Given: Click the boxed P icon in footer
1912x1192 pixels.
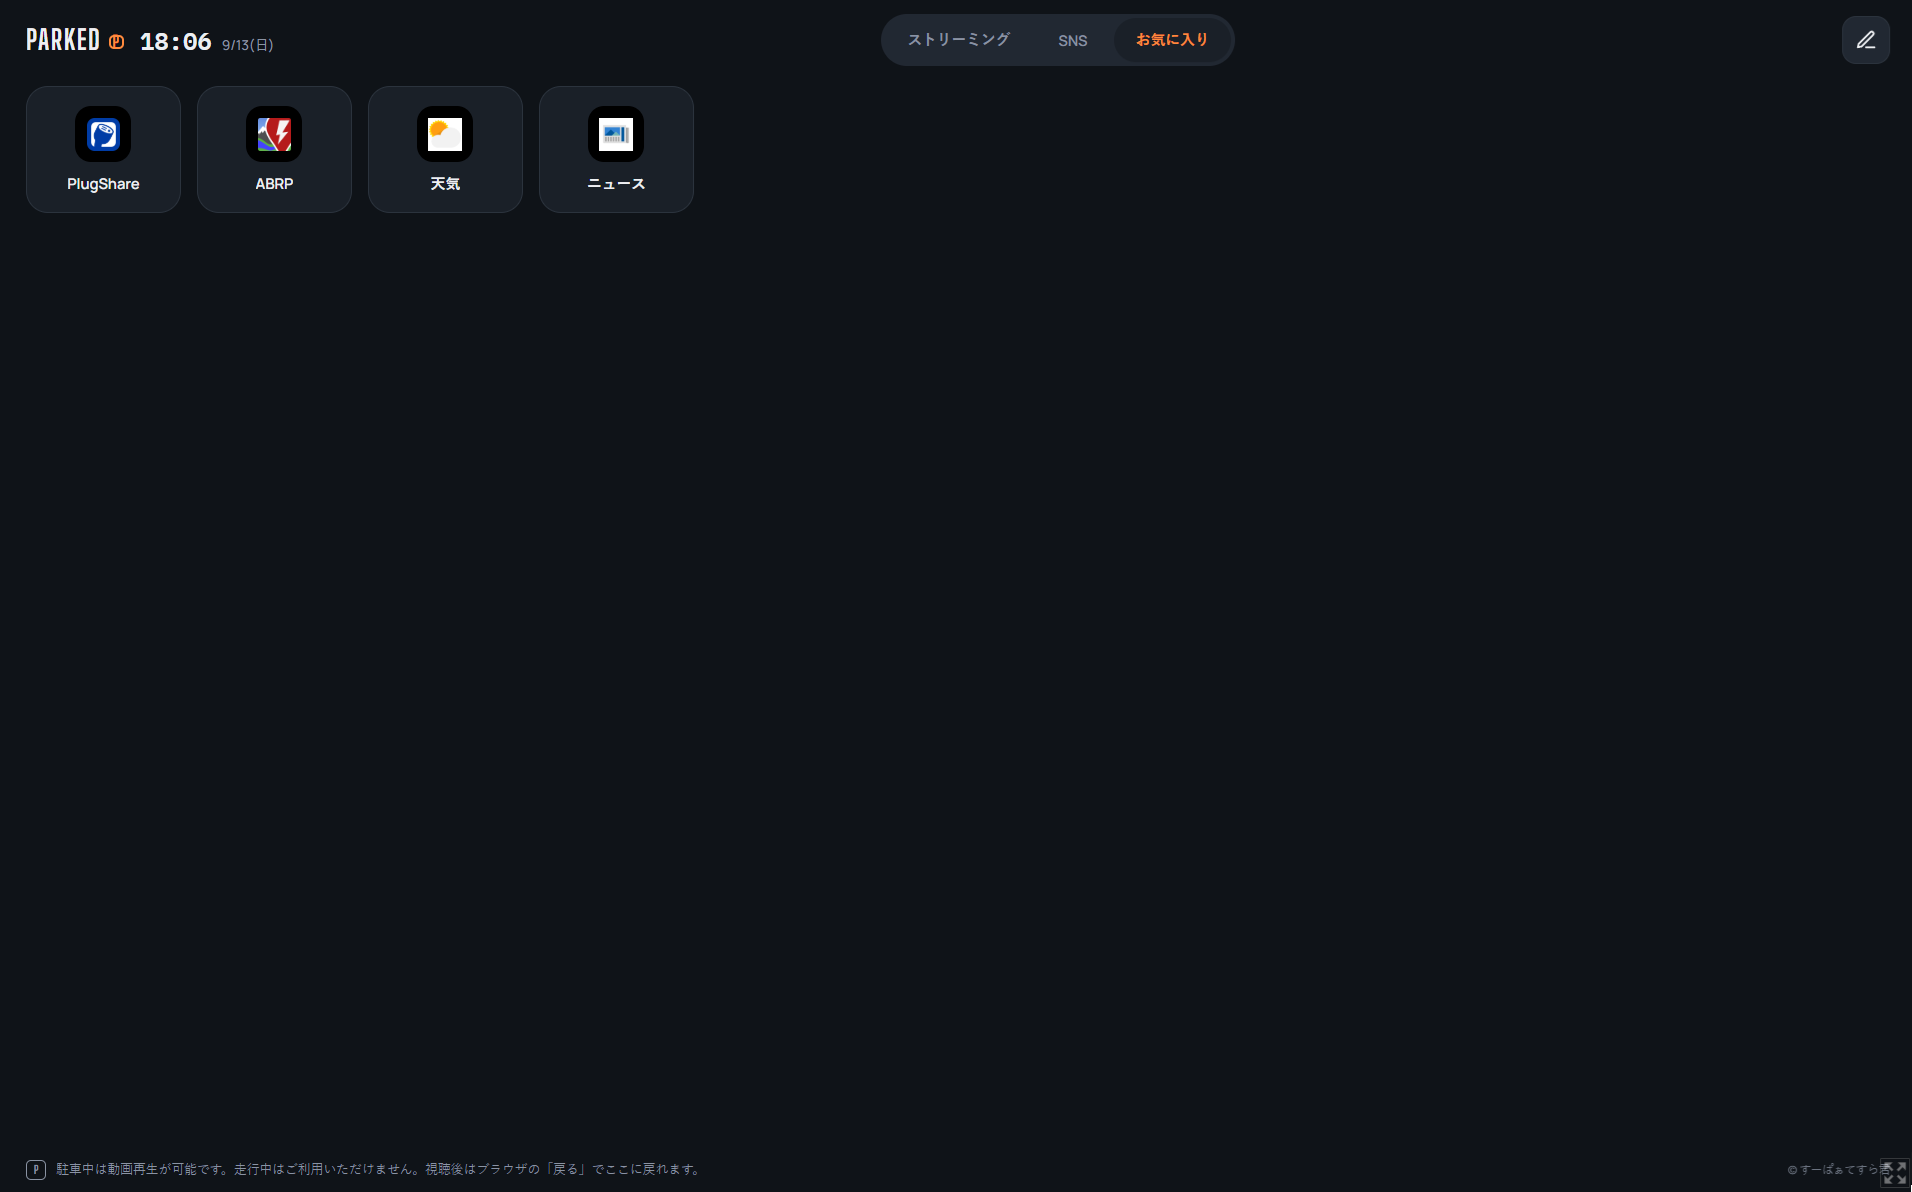Looking at the screenshot, I should click(x=36, y=1169).
